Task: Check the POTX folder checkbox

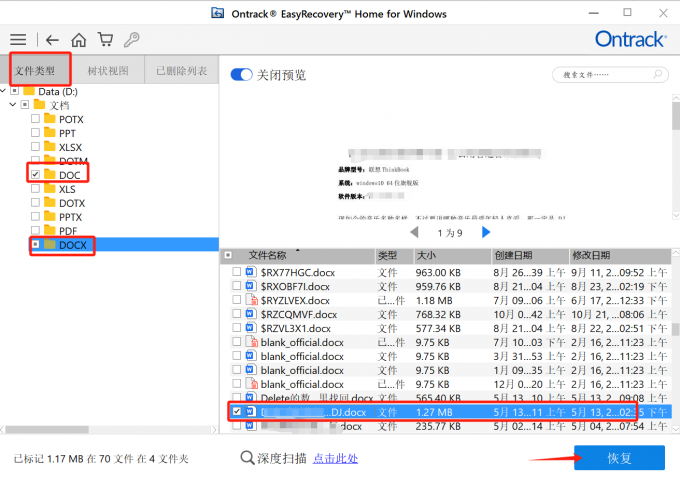Action: (x=36, y=118)
